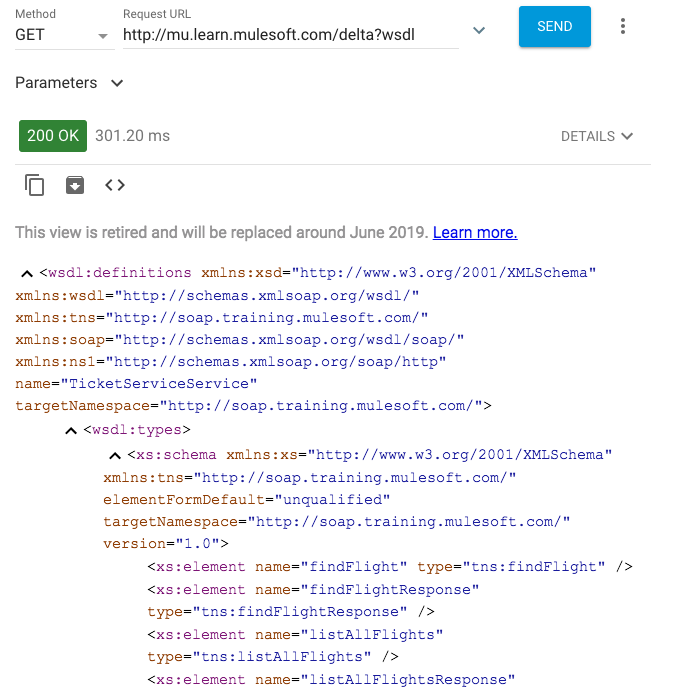Image resolution: width=673 pixels, height=691 pixels.
Task: Send the request with SEND button
Action: [x=554, y=26]
